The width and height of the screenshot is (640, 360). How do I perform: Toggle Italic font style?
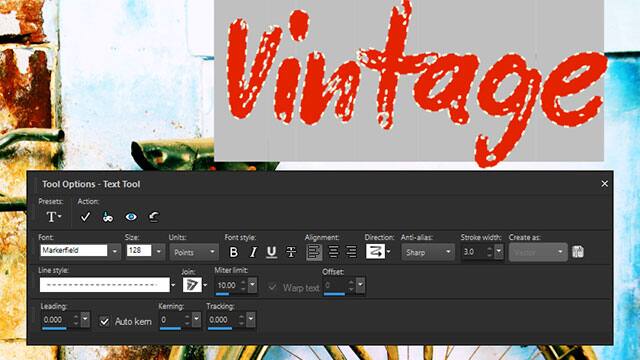(x=253, y=252)
